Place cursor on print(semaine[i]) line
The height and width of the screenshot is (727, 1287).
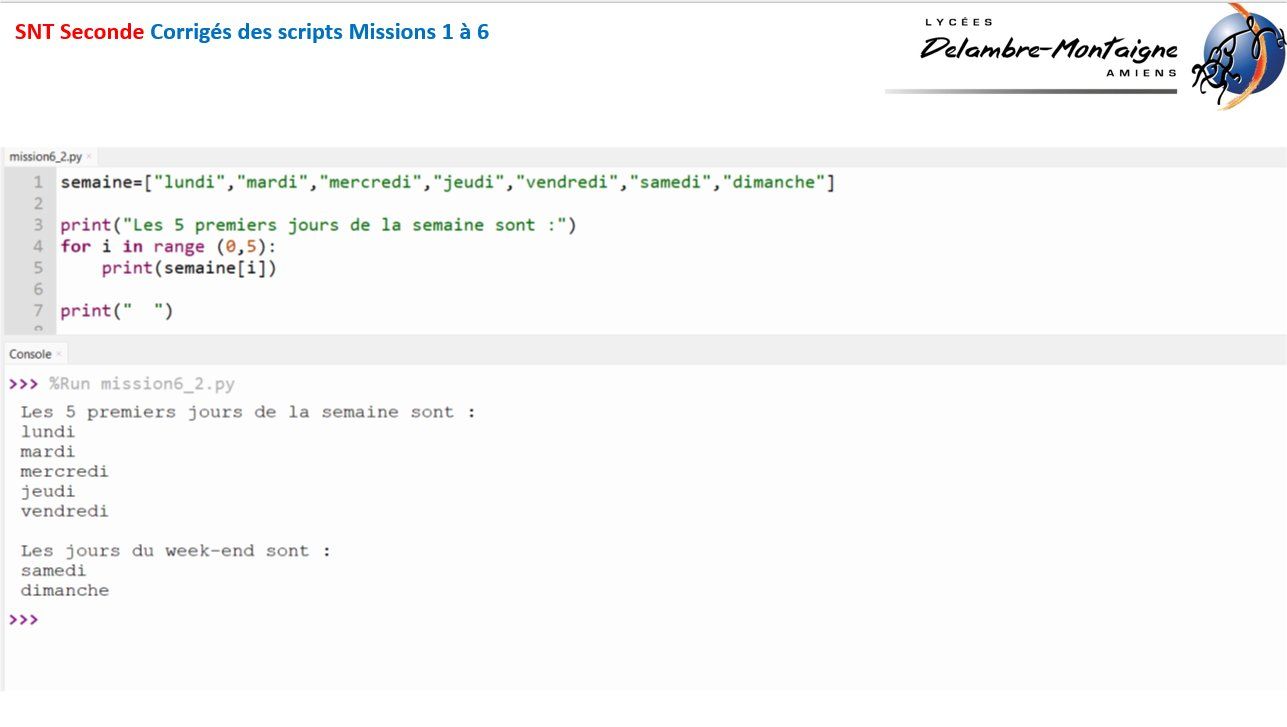(188, 268)
